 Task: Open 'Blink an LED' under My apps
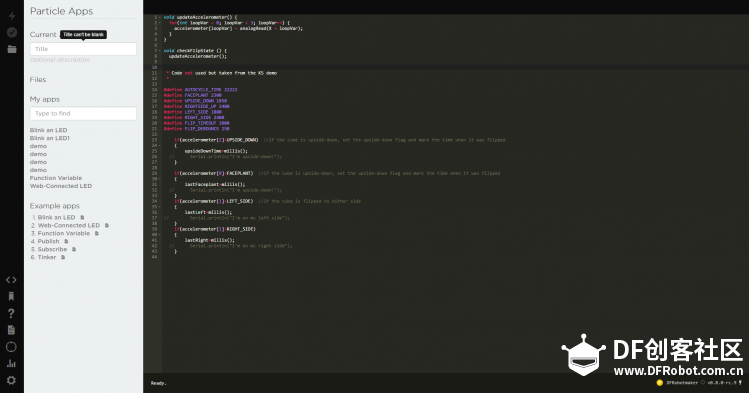click(48, 130)
